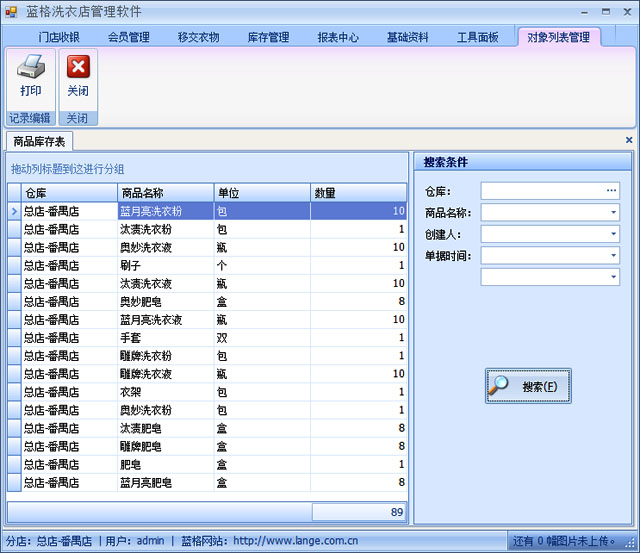The height and width of the screenshot is (553, 640).
Task: Sort by 商品名称 column header
Action: (x=166, y=193)
